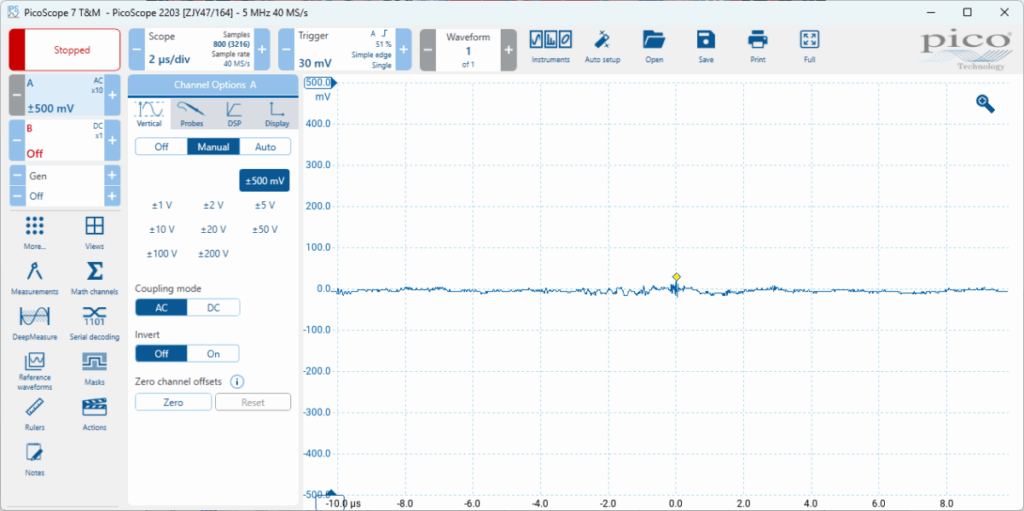Select DC coupling mode
The height and width of the screenshot is (511, 1024).
(x=214, y=307)
